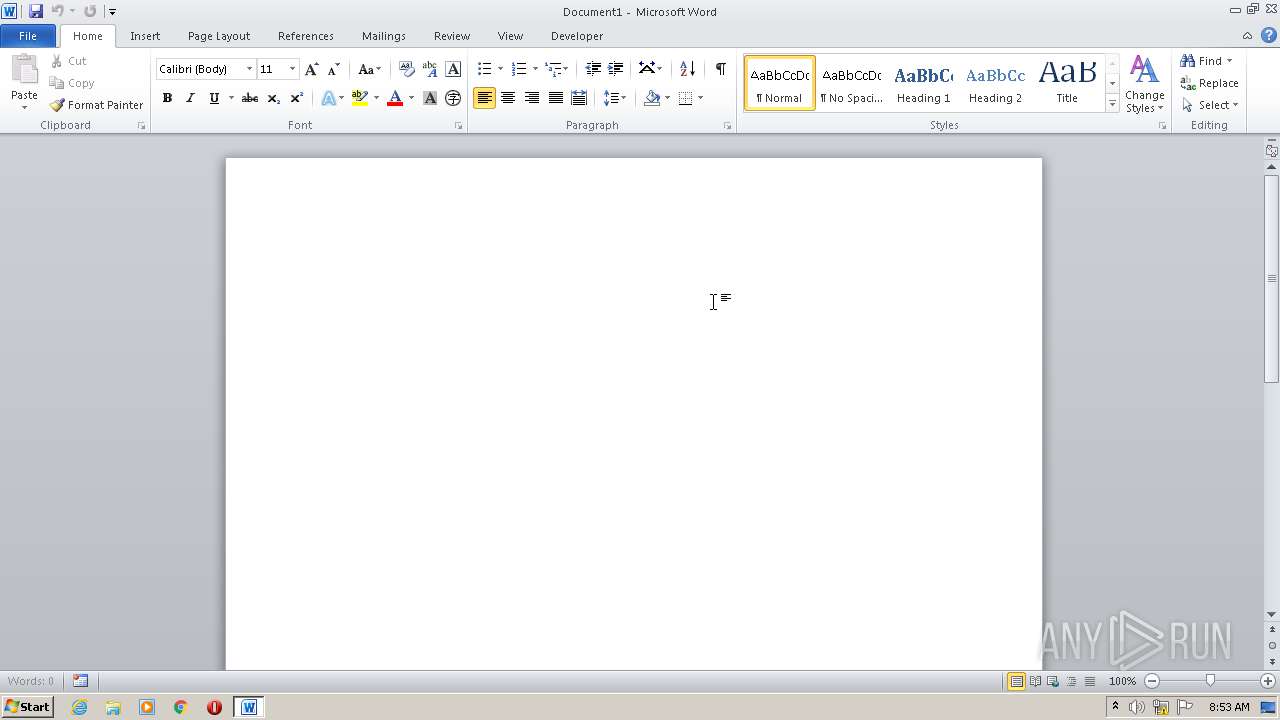Open the font name dropdown
Viewport: 1280px width, 720px height.
click(249, 69)
